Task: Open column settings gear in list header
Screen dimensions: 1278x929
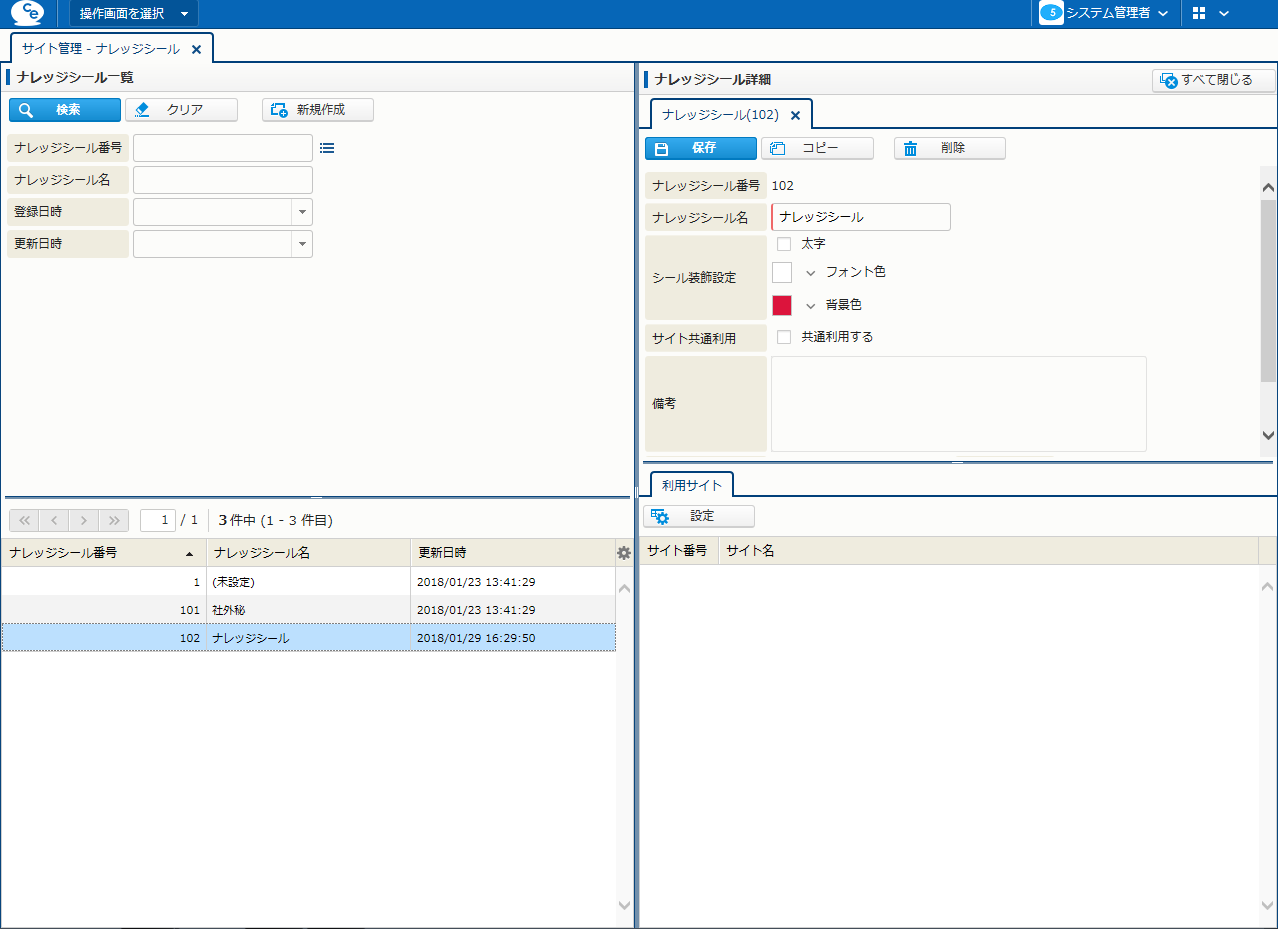Action: pos(624,553)
